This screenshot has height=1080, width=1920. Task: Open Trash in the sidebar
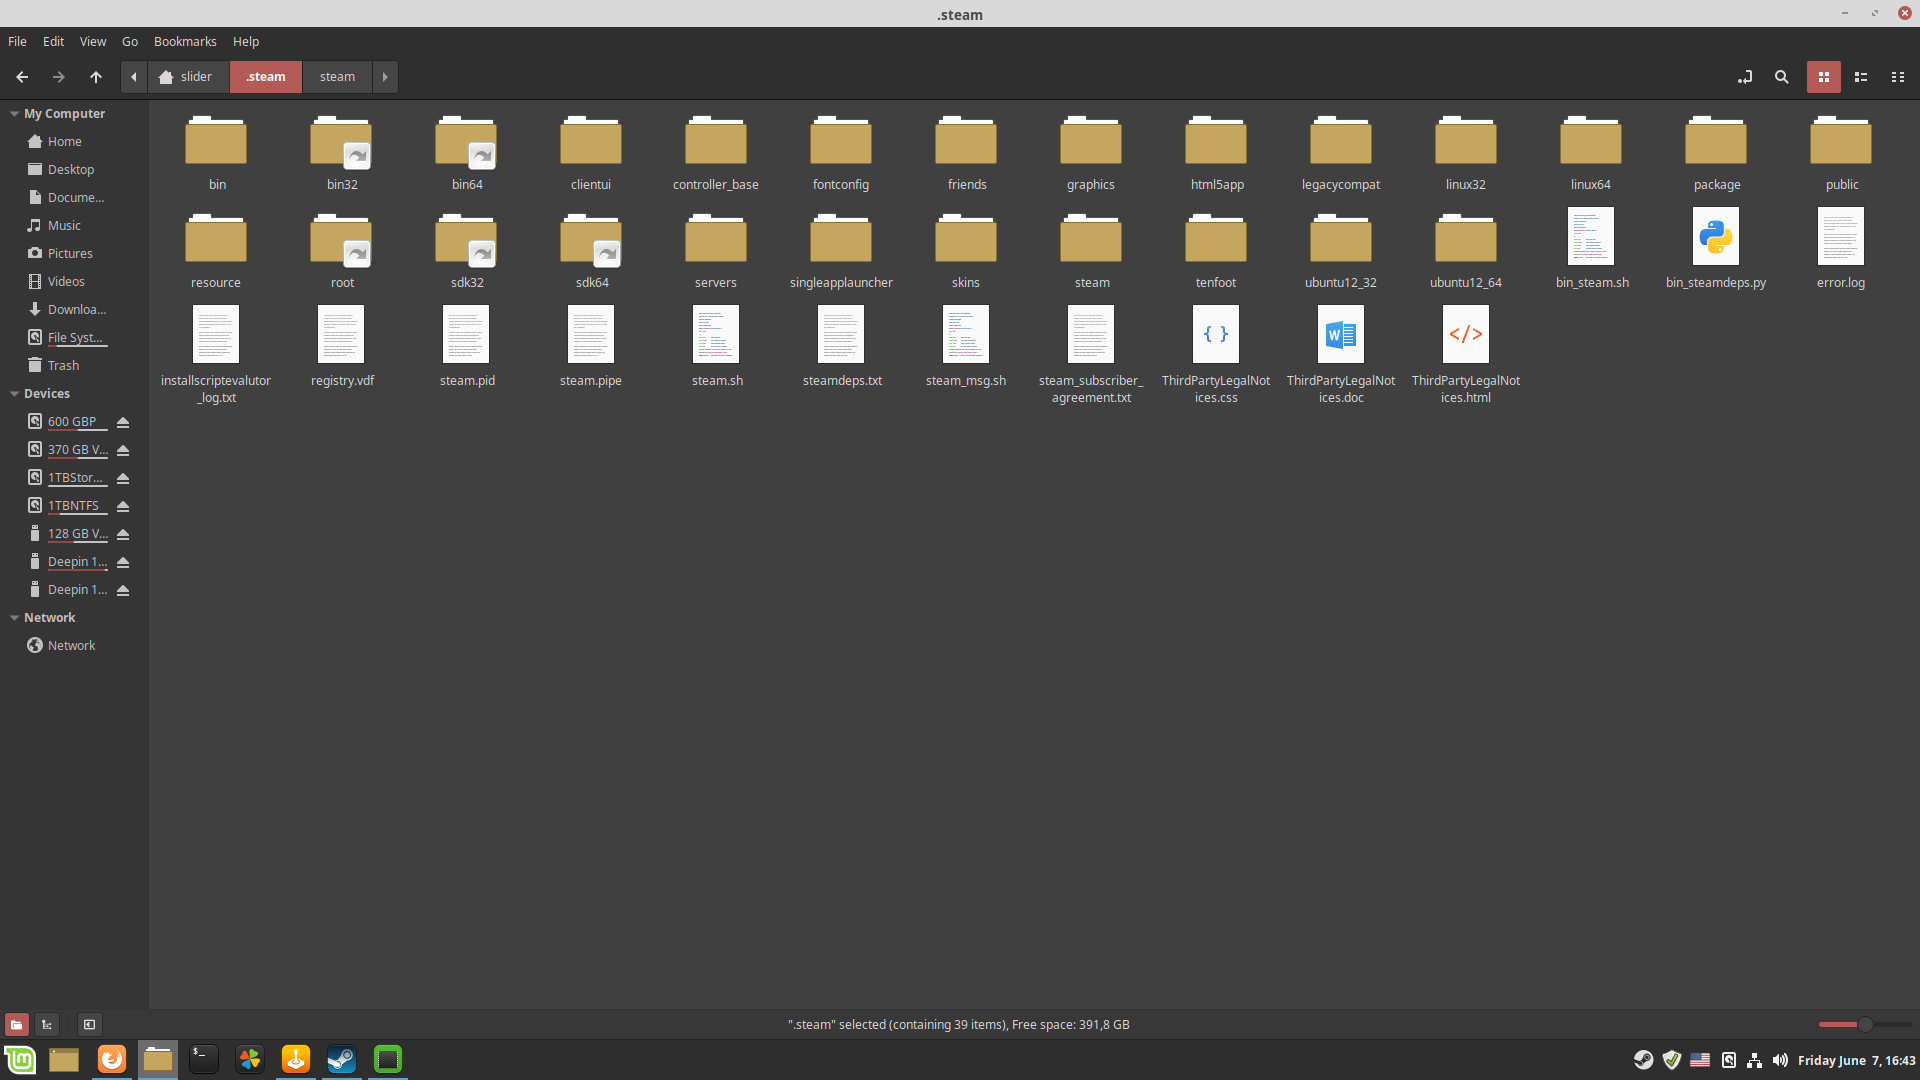coord(63,366)
